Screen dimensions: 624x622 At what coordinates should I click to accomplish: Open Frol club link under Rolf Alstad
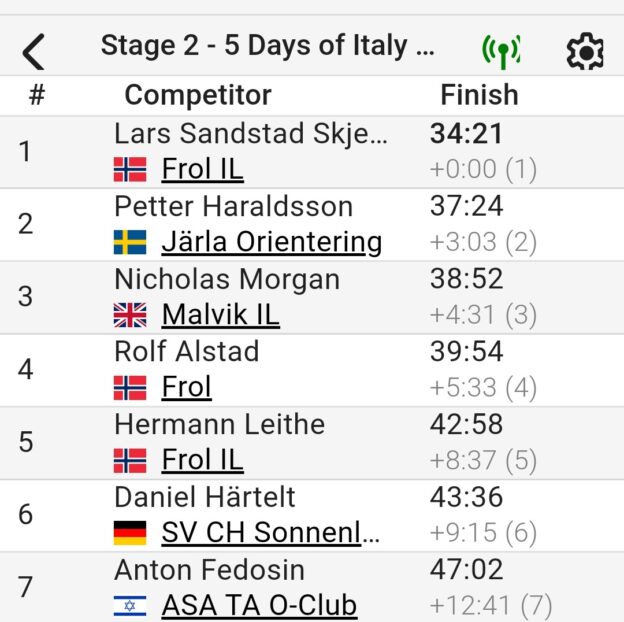point(186,387)
